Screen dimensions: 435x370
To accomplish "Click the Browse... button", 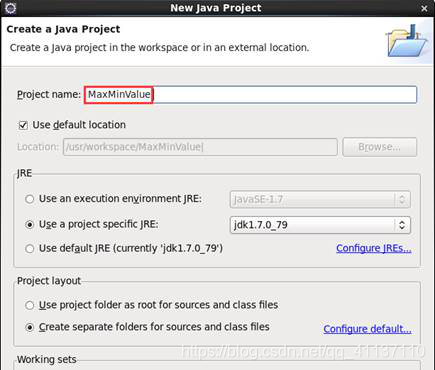I will pos(379,147).
